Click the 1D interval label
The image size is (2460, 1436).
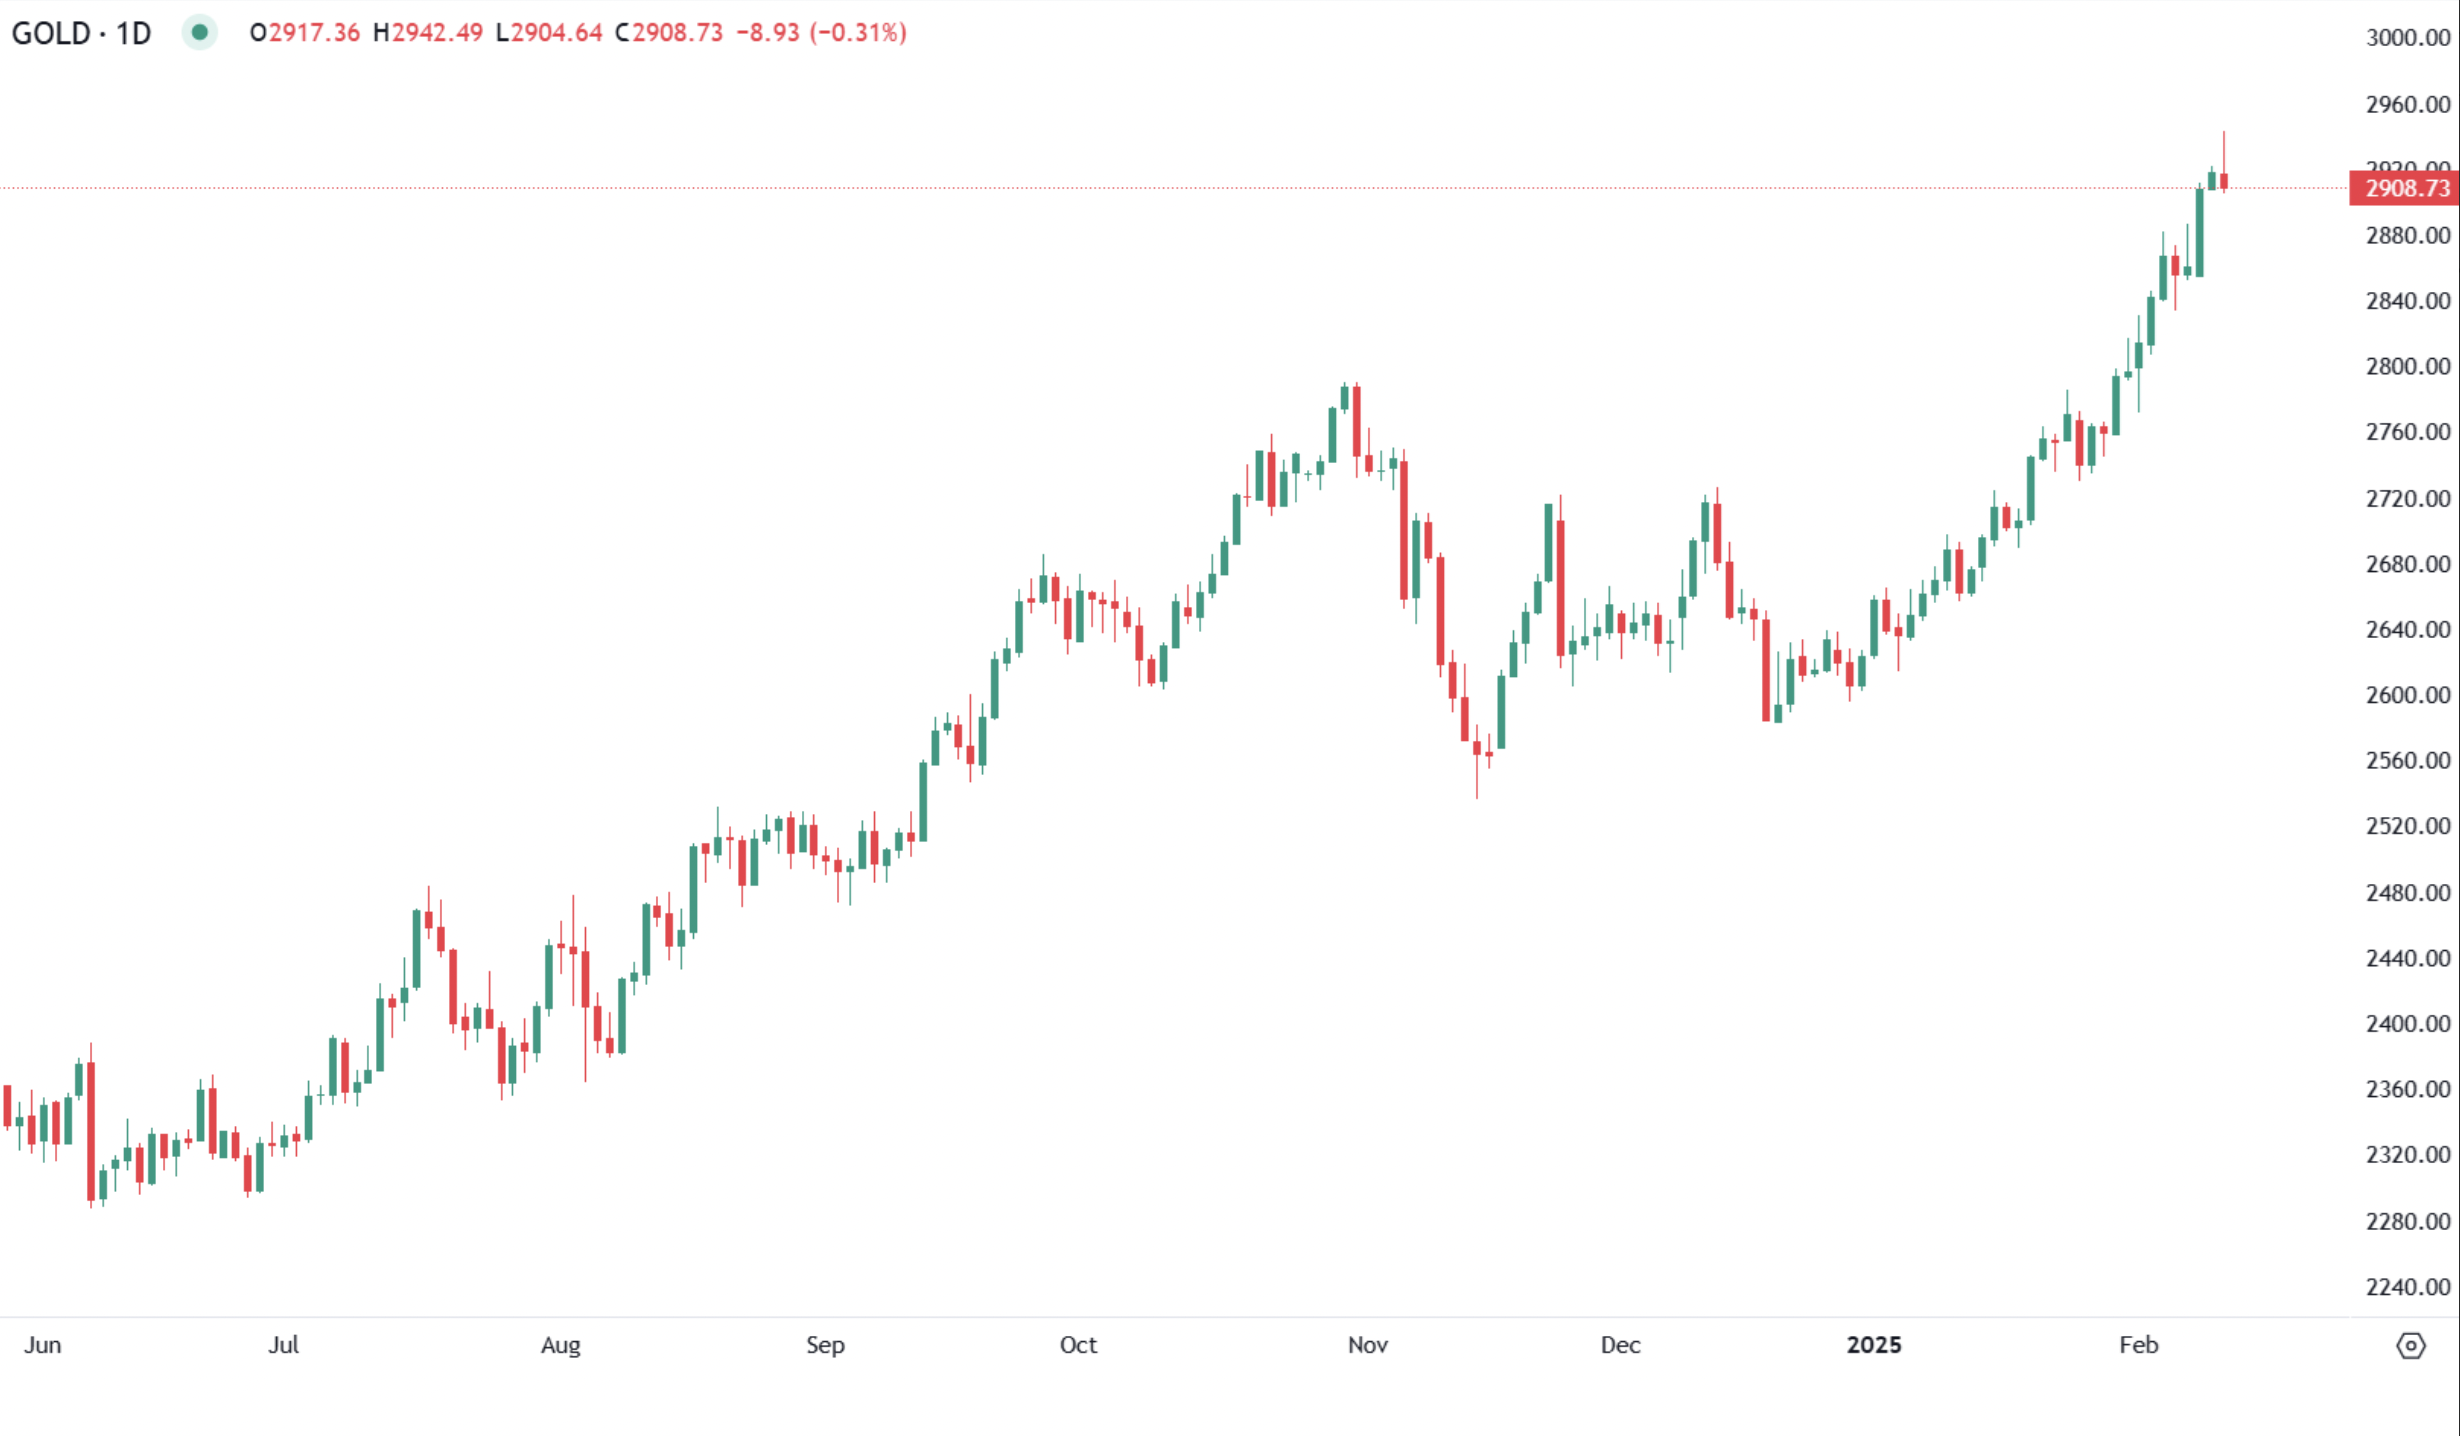coord(133,33)
